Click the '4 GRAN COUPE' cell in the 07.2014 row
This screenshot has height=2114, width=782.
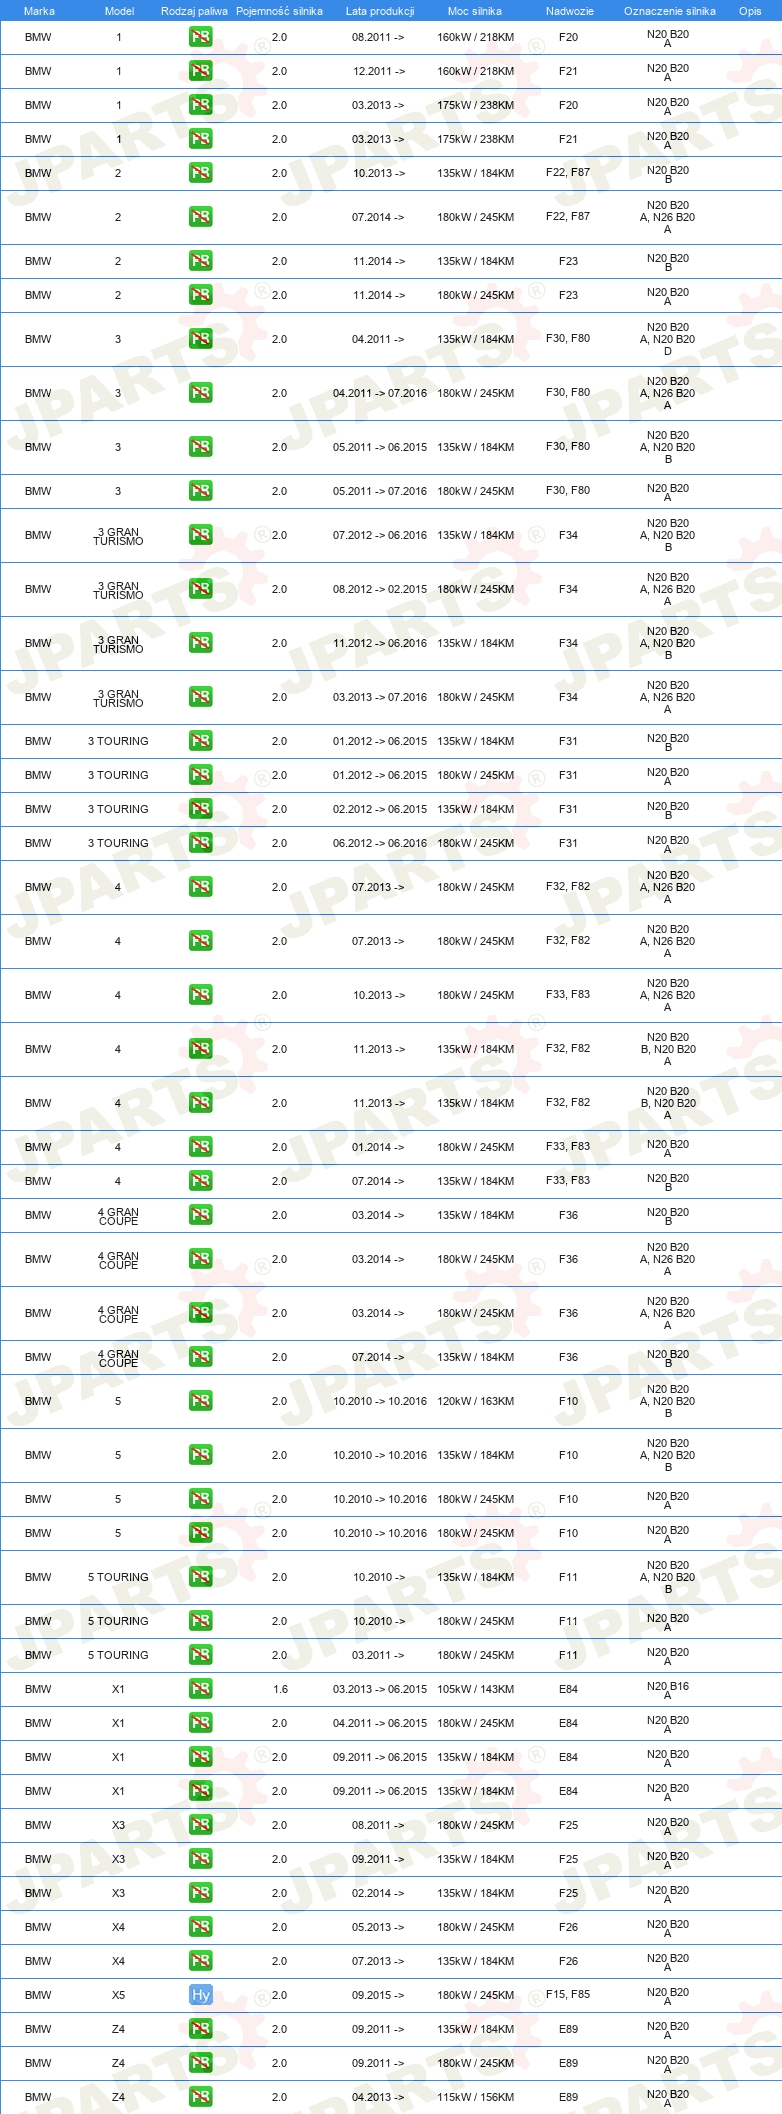point(118,1358)
